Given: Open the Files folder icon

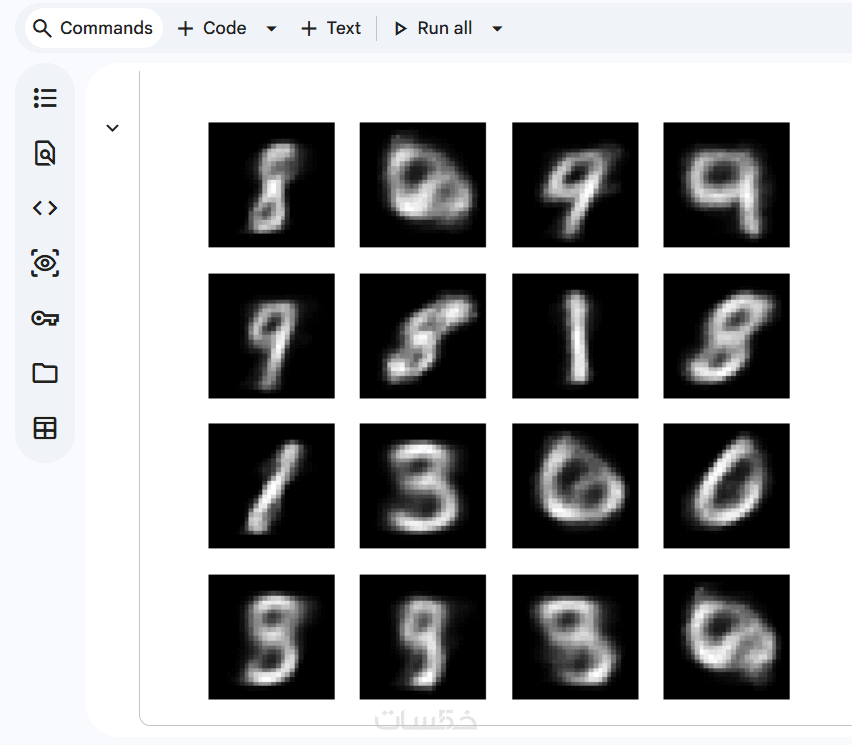Looking at the screenshot, I should click(x=45, y=373).
